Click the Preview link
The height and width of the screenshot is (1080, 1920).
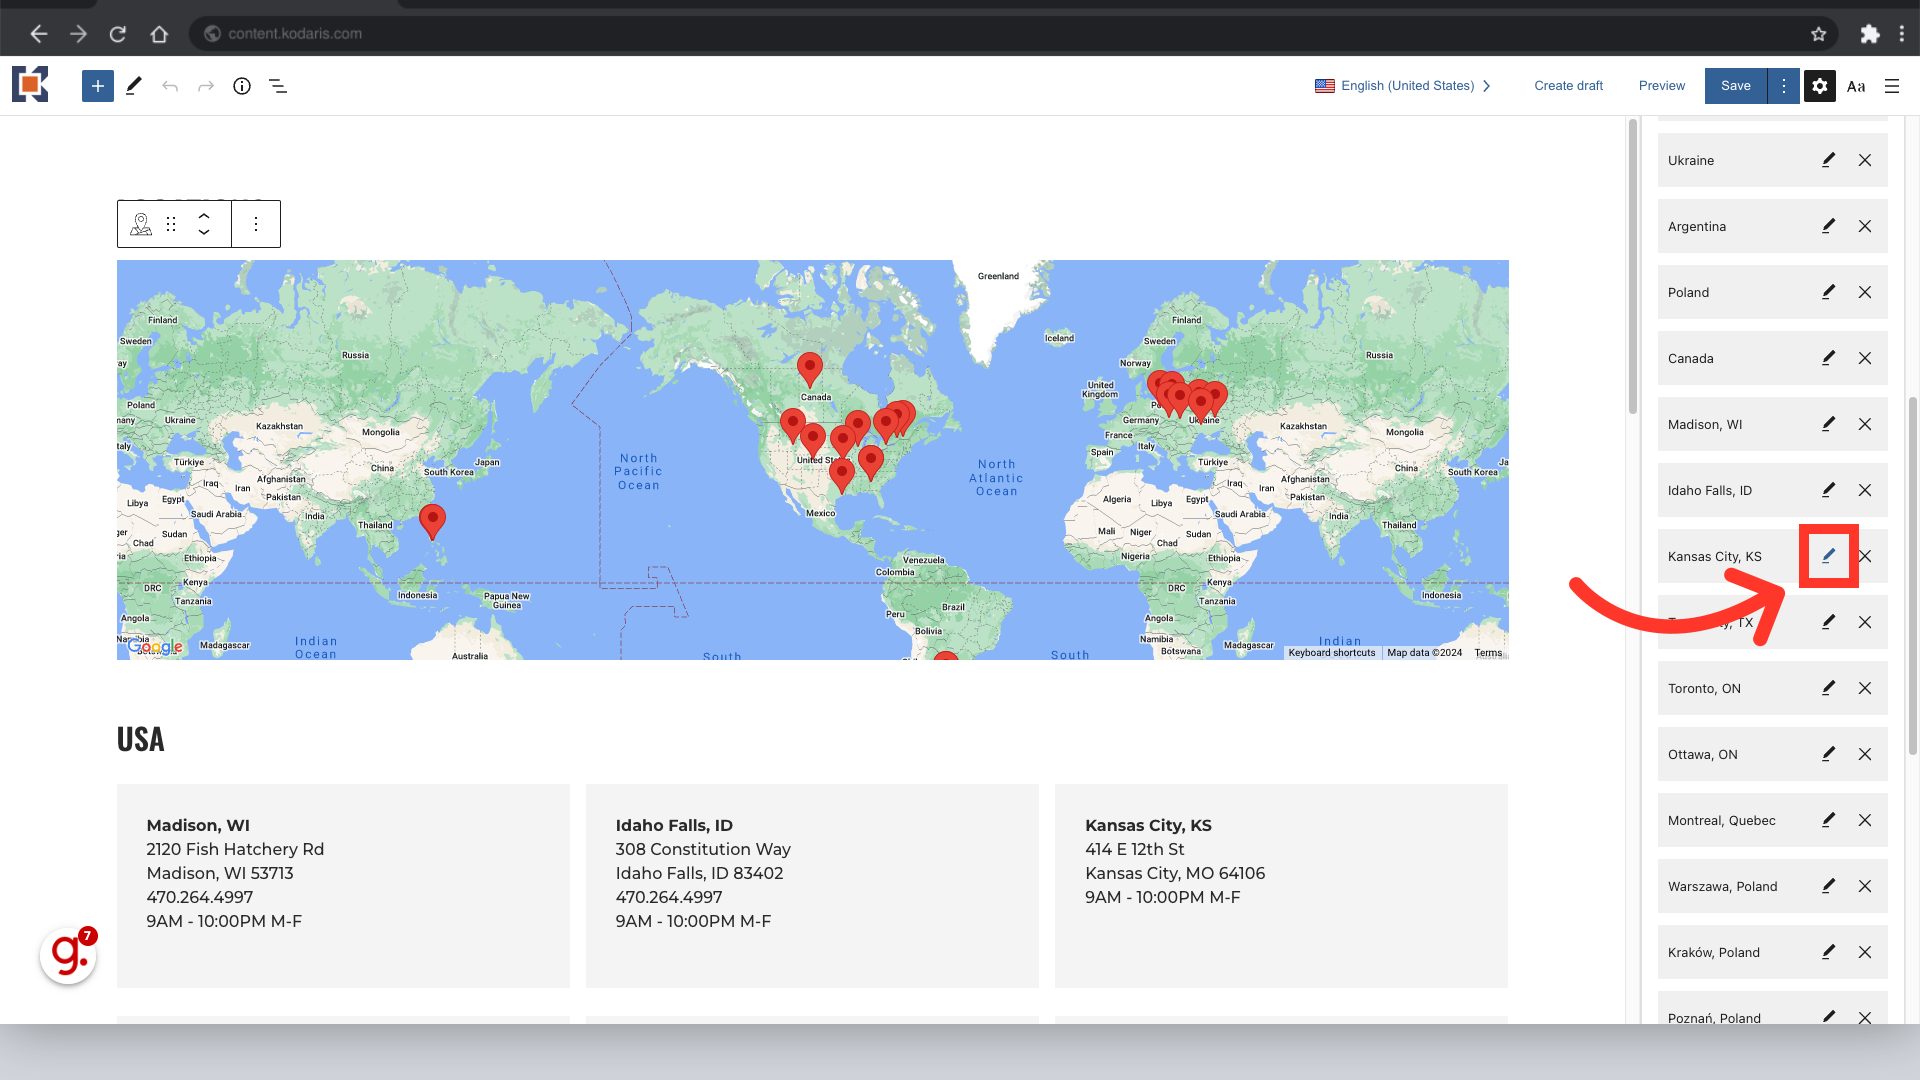tap(1661, 86)
